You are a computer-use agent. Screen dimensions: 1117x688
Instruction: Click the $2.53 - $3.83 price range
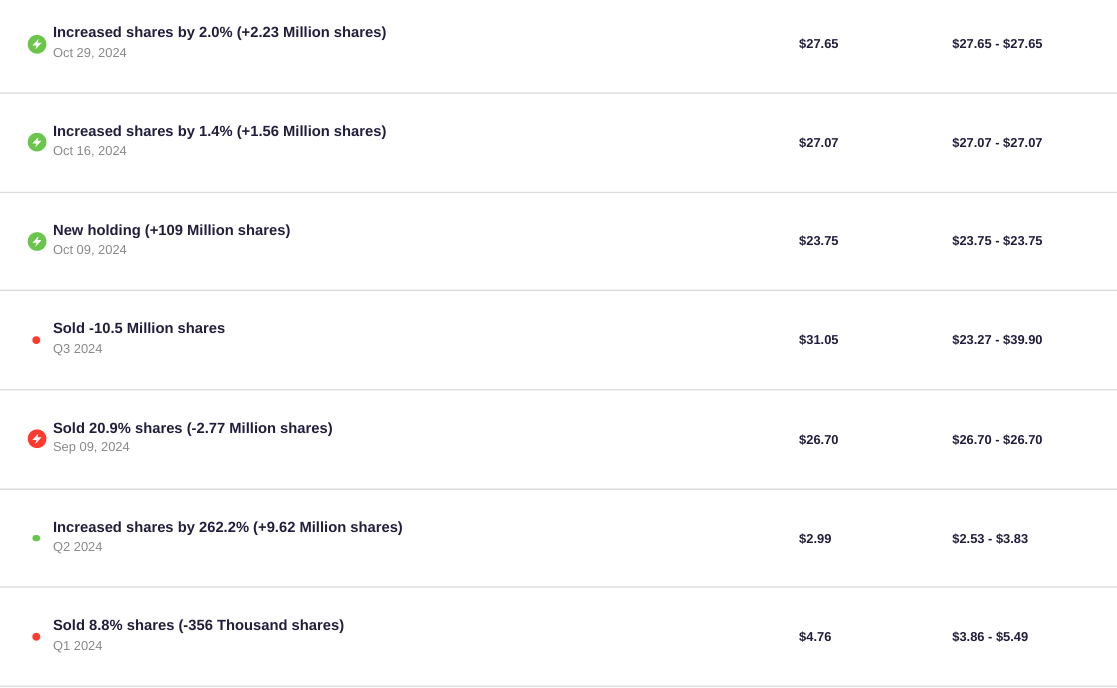[x=989, y=538]
